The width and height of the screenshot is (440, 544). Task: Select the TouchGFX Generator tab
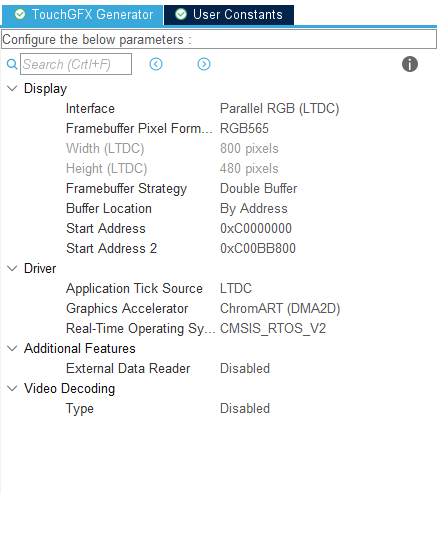coord(82,15)
